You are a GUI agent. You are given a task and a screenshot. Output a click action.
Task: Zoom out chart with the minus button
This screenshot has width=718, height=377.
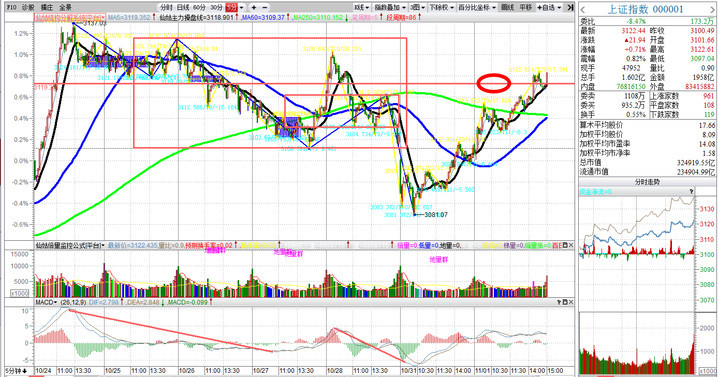264,7
